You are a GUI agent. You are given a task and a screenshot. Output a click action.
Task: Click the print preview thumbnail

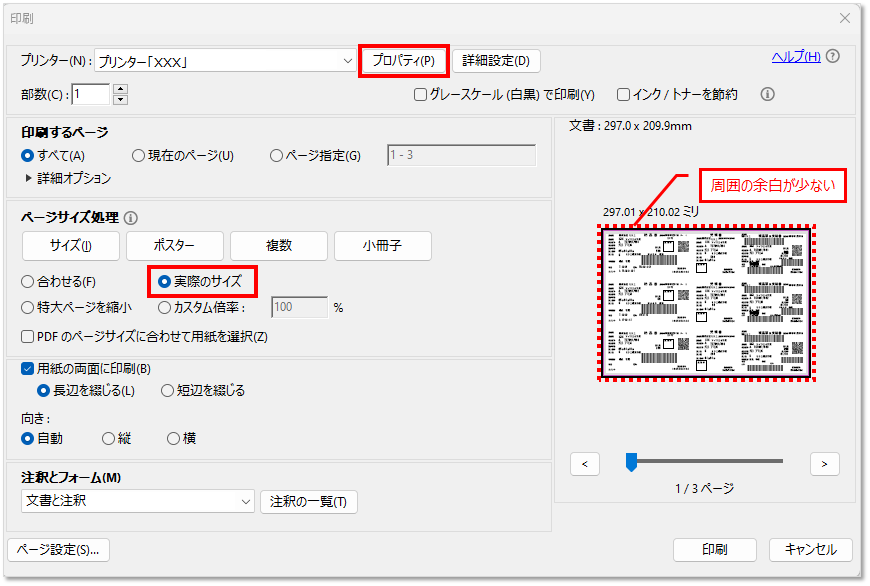point(707,301)
